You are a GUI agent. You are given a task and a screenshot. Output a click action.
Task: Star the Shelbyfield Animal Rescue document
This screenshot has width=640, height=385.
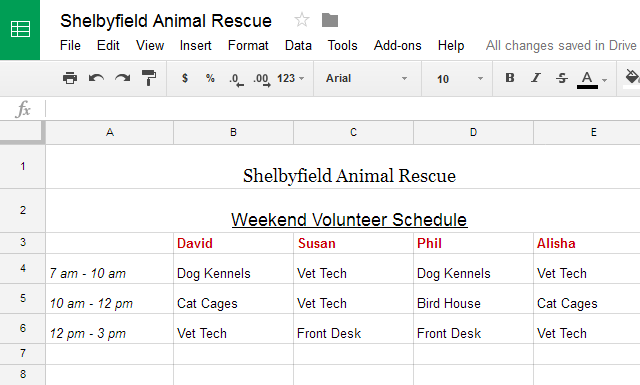(302, 20)
